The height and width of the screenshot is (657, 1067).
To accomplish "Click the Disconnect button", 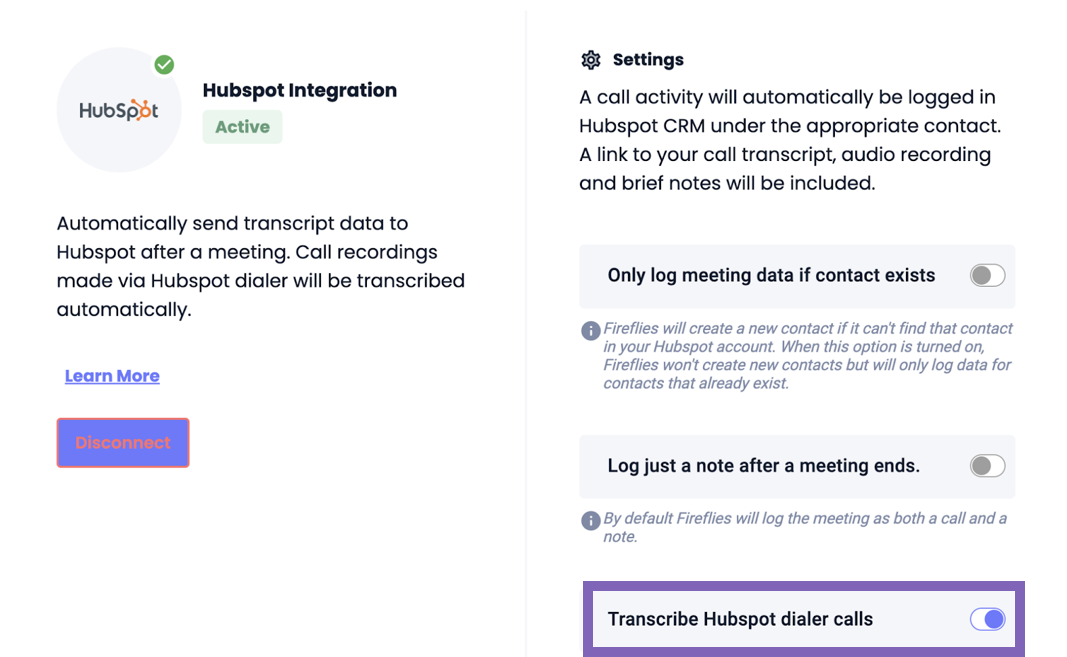I will click(x=122, y=442).
